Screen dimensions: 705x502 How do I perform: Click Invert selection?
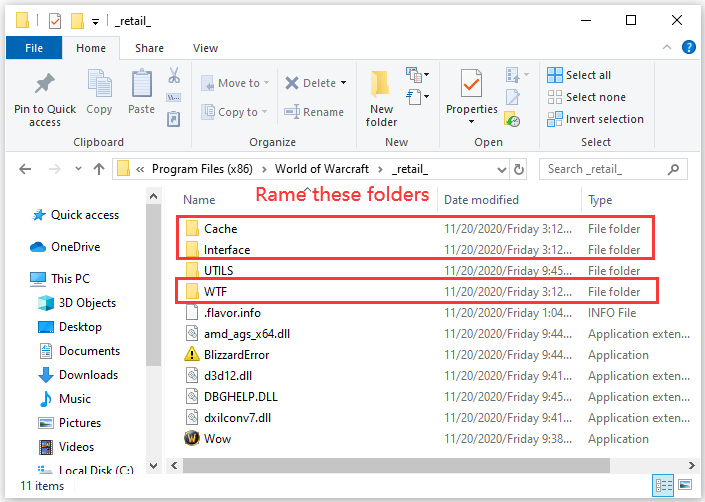[x=595, y=119]
